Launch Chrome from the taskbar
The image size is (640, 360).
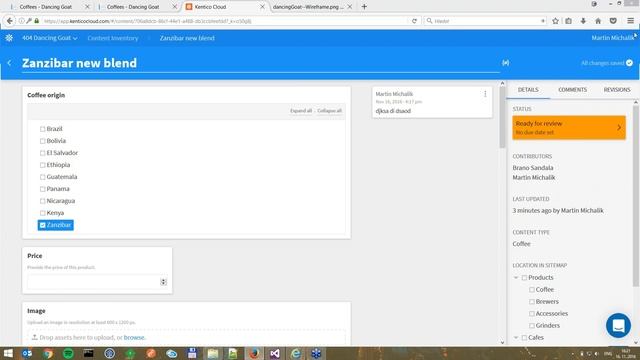pyautogui.click(x=48, y=353)
